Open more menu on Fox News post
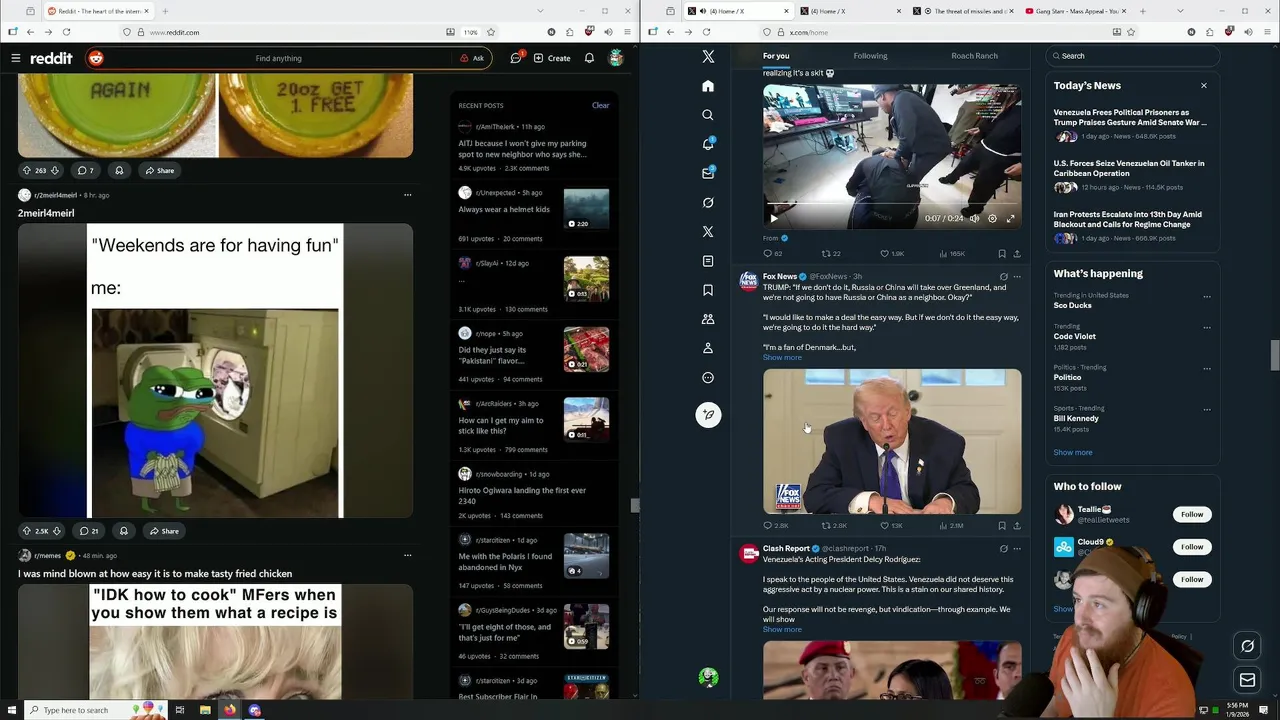1280x720 pixels. tap(1017, 276)
